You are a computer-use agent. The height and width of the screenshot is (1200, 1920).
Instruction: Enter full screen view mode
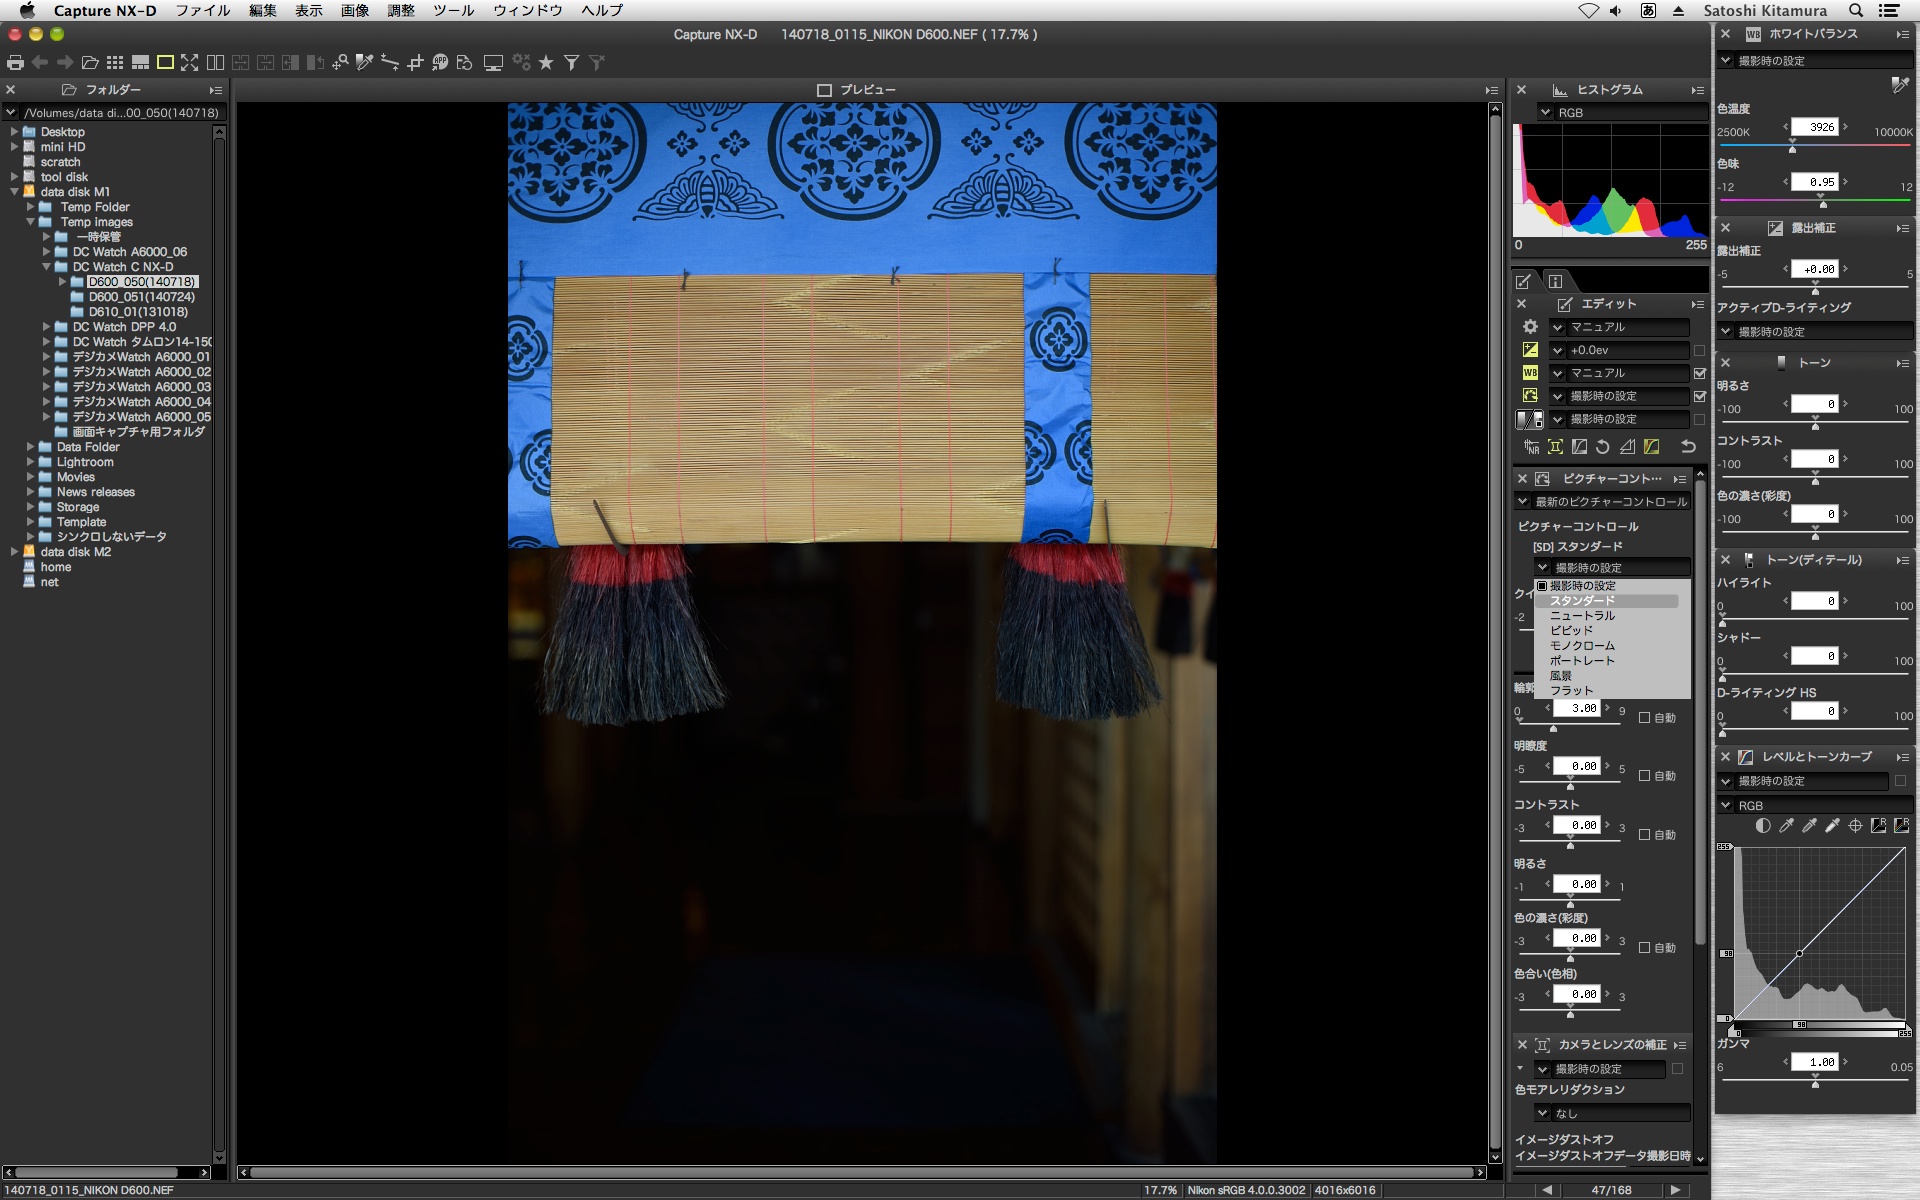pyautogui.click(x=190, y=62)
